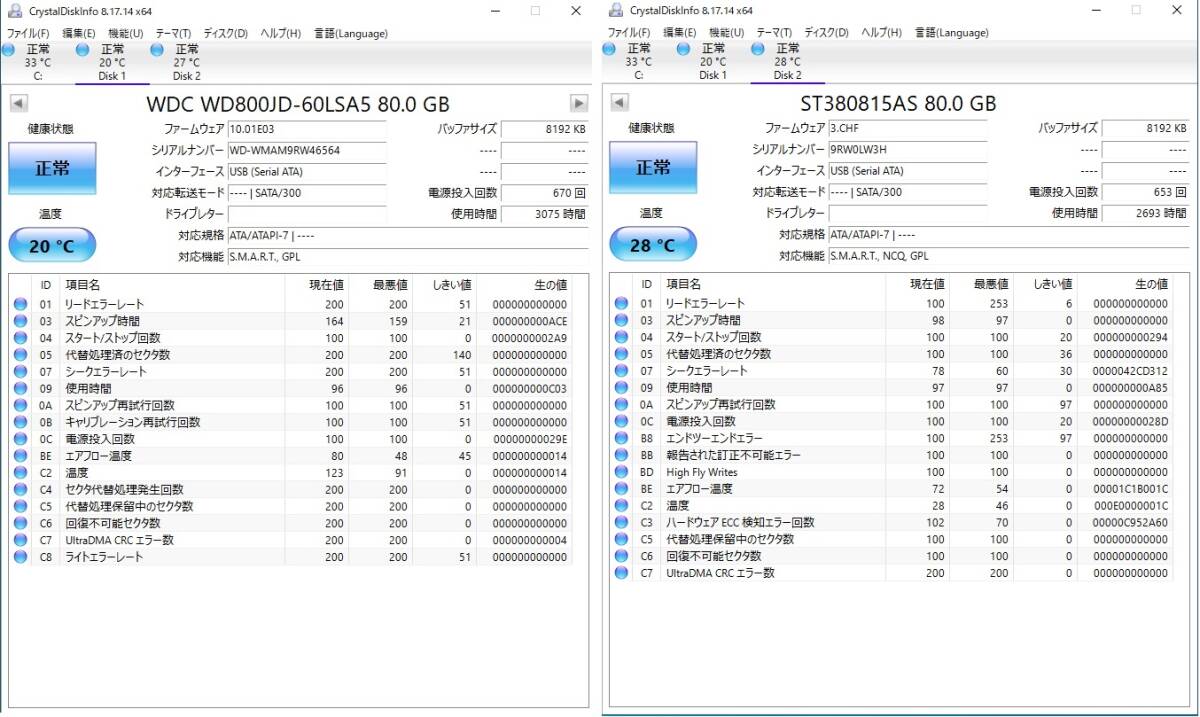This screenshot has width=1200, height=717.
Task: Open 言語(Language) menu in right window
Action: 951,33
